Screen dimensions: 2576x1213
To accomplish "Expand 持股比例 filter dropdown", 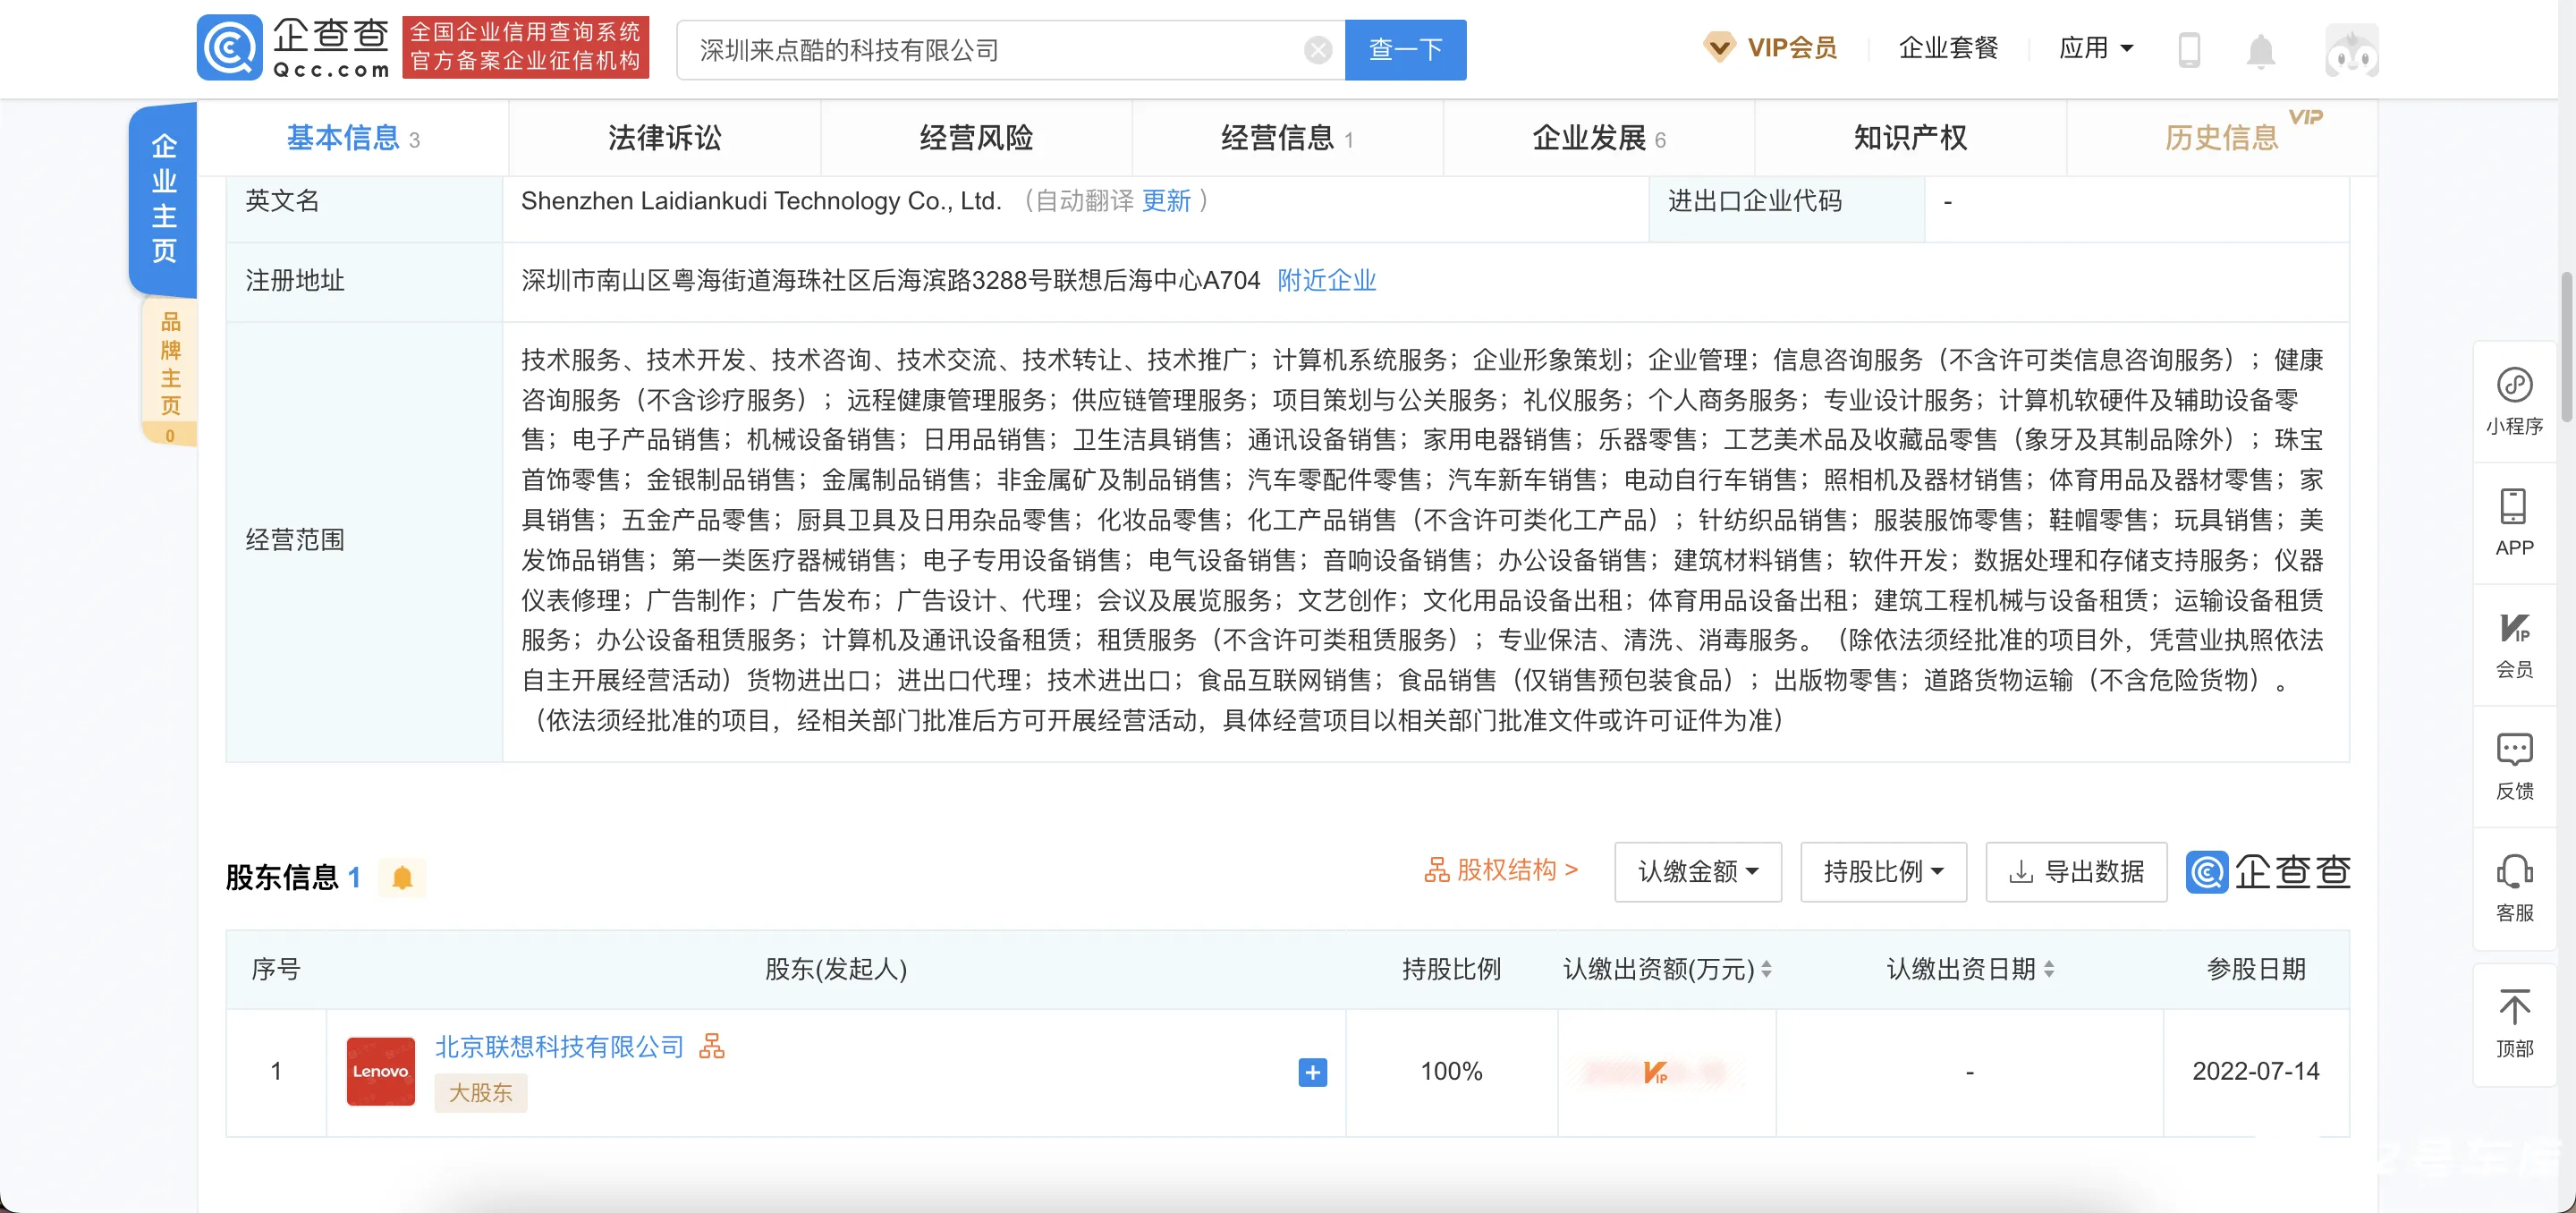I will coord(1883,872).
